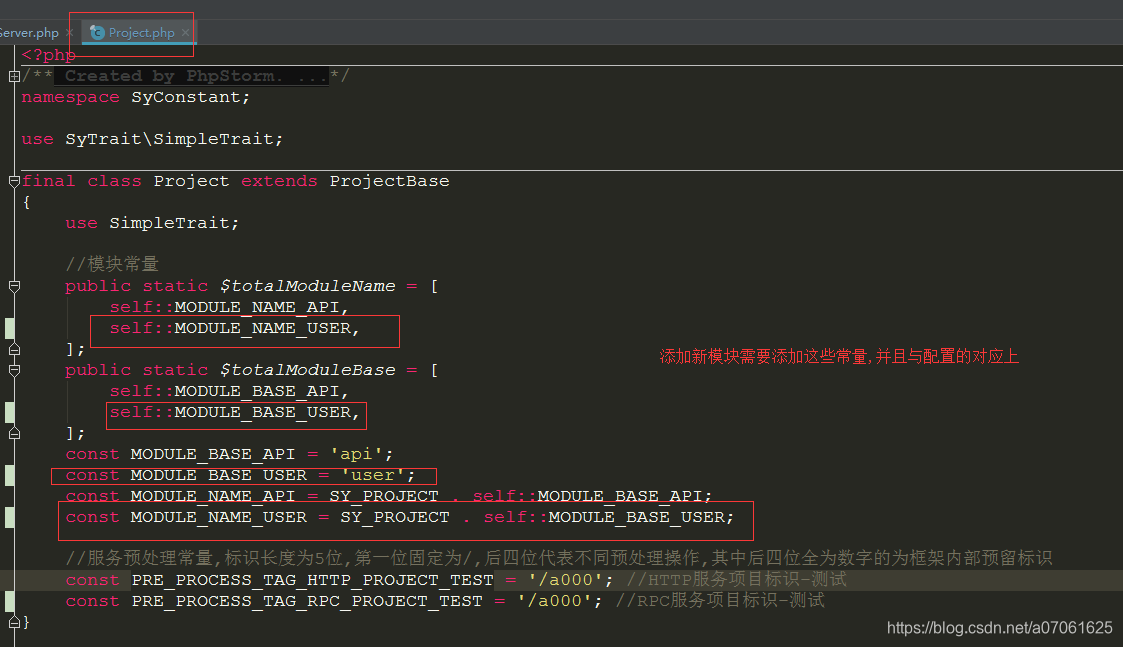Click change marker beside PRE_PROCESS_TAG_RPC_PROJECT_TEST line
This screenshot has width=1123, height=647.
9,602
